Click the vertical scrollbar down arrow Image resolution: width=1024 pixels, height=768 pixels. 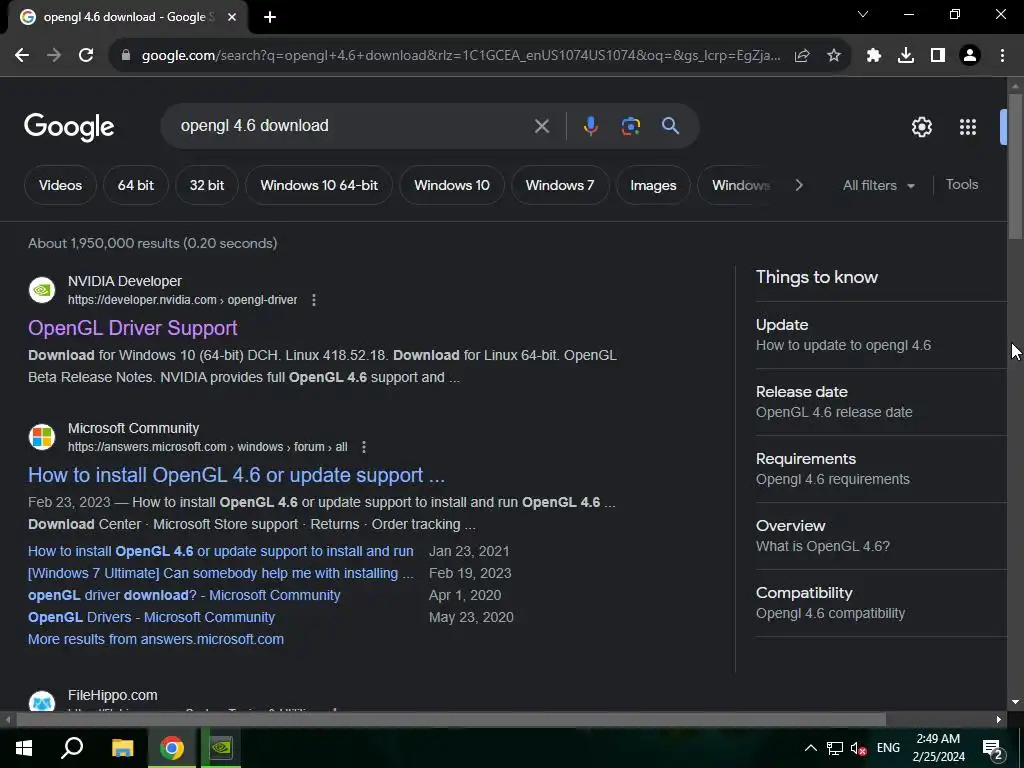(x=1015, y=703)
